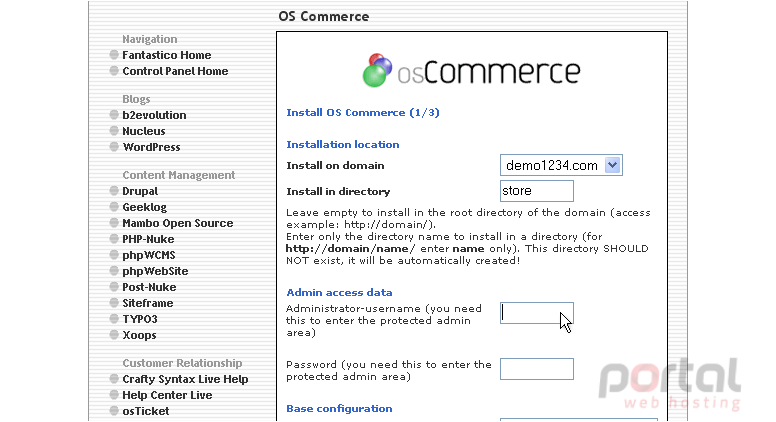
Task: Click the bullet icon beside Geeklog
Action: 114,206
